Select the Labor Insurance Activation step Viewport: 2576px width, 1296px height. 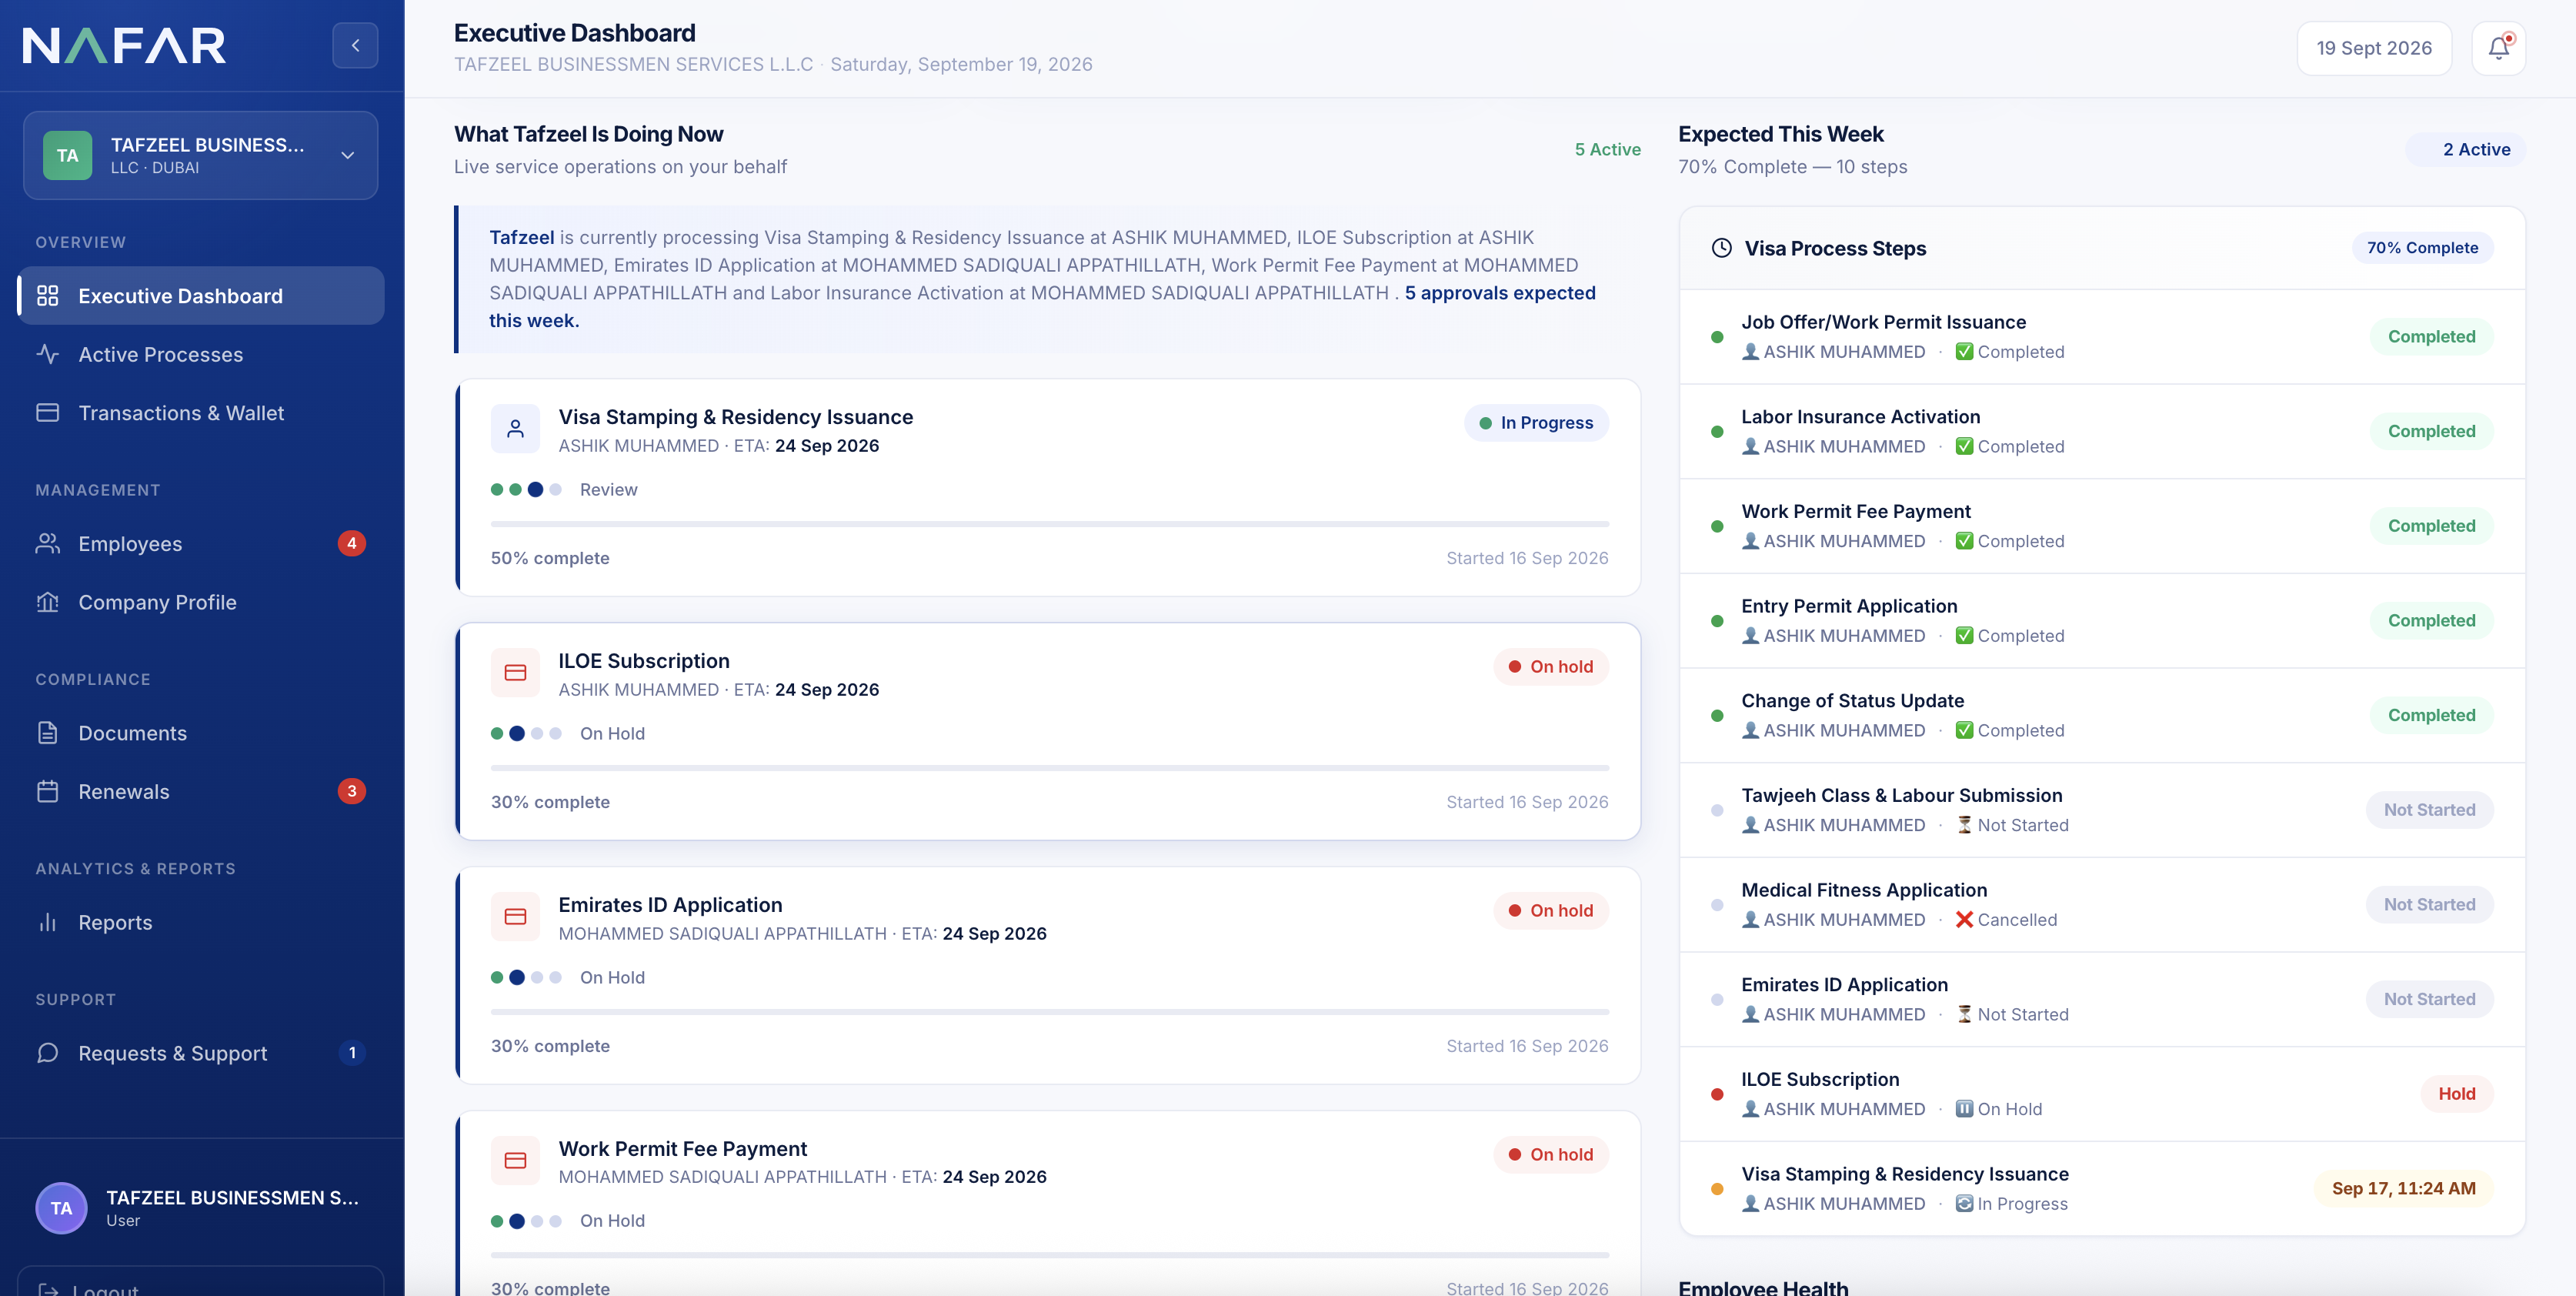pyautogui.click(x=2102, y=431)
